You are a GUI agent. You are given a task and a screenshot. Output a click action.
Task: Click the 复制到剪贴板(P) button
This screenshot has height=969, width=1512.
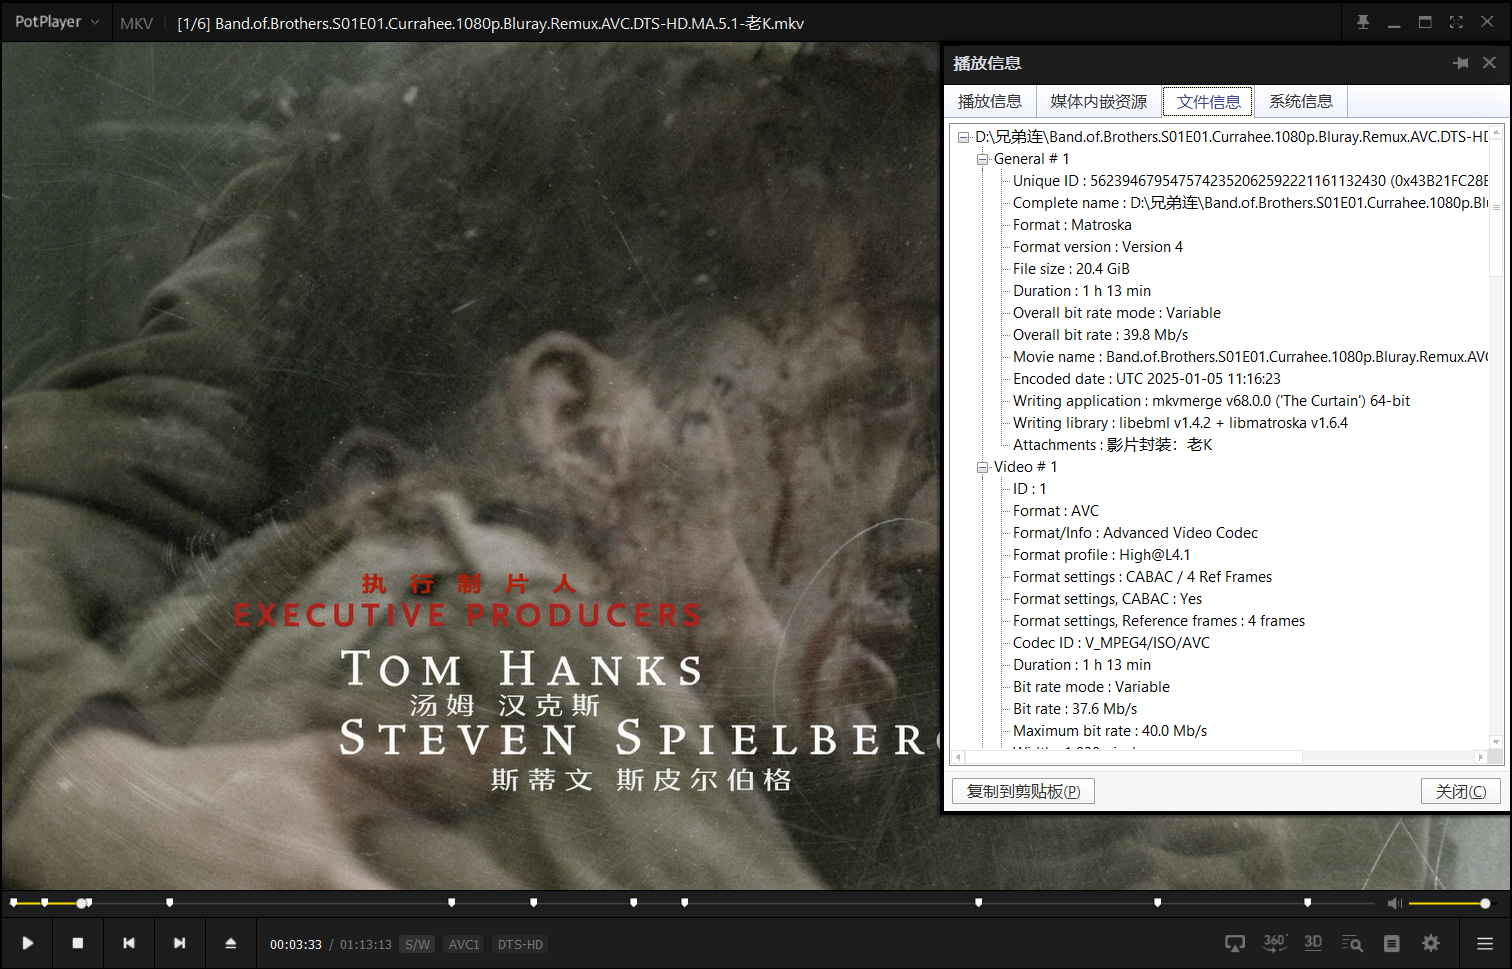pos(1023,791)
